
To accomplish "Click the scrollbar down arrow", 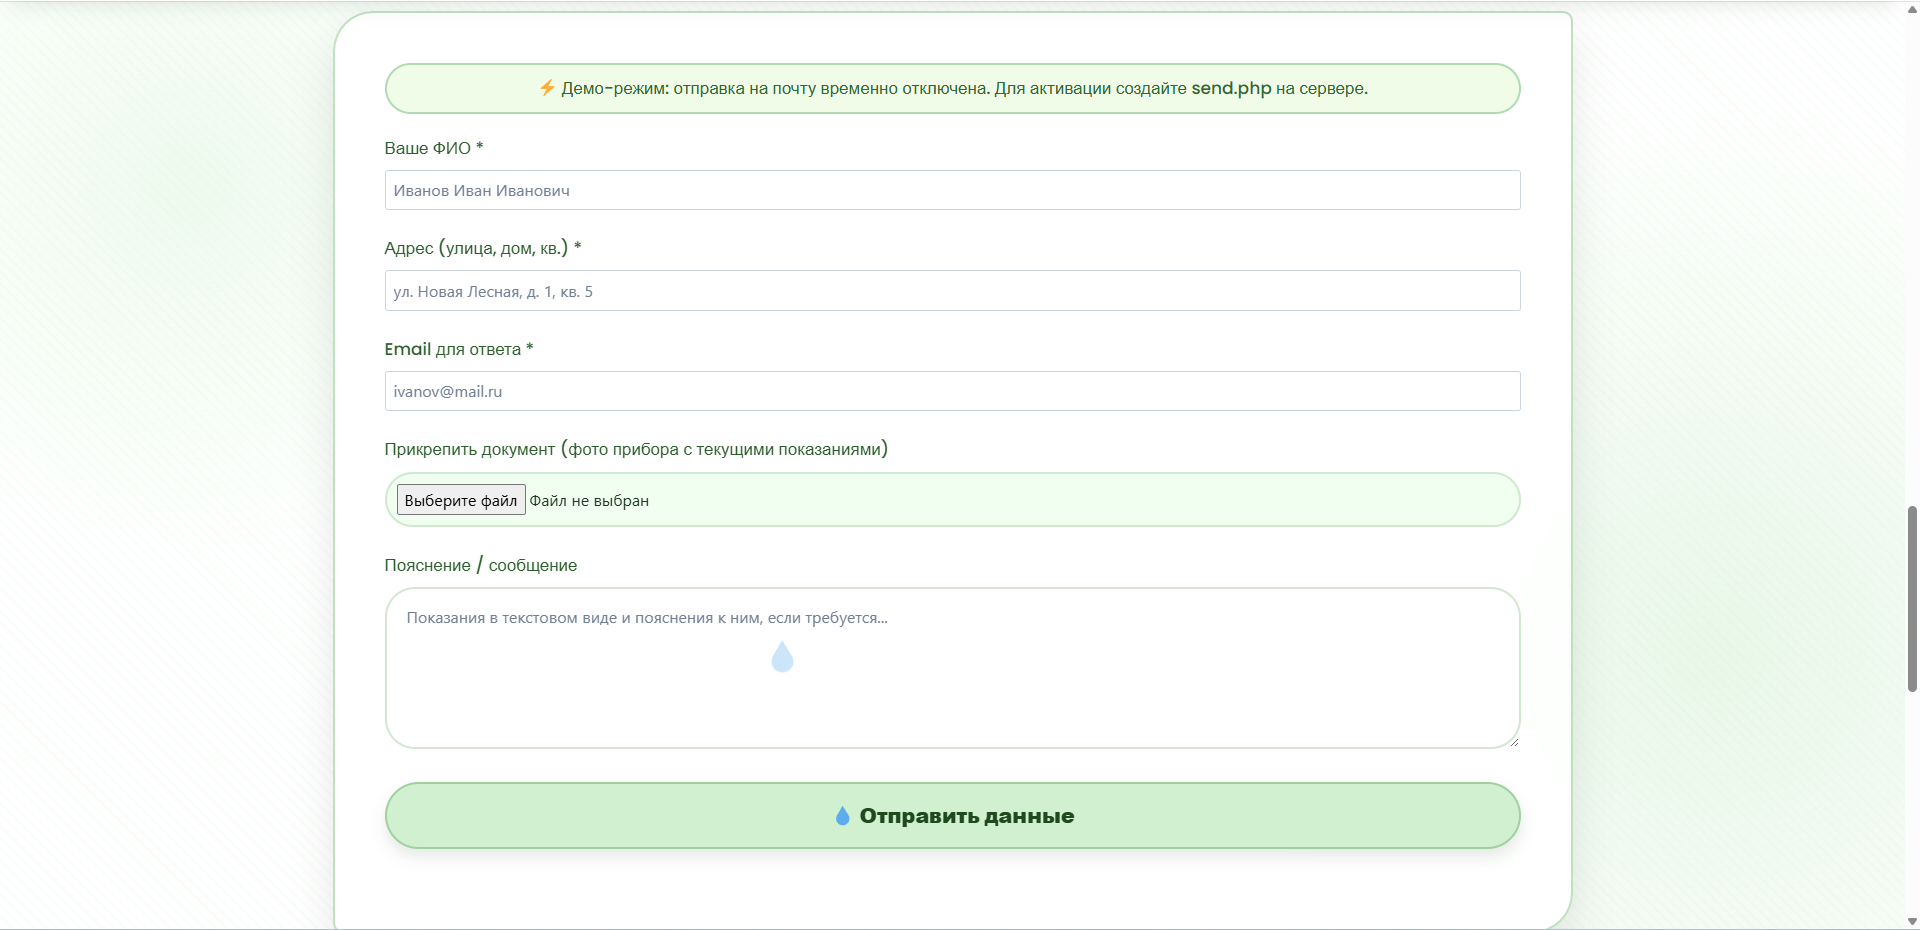I will tap(1912, 921).
